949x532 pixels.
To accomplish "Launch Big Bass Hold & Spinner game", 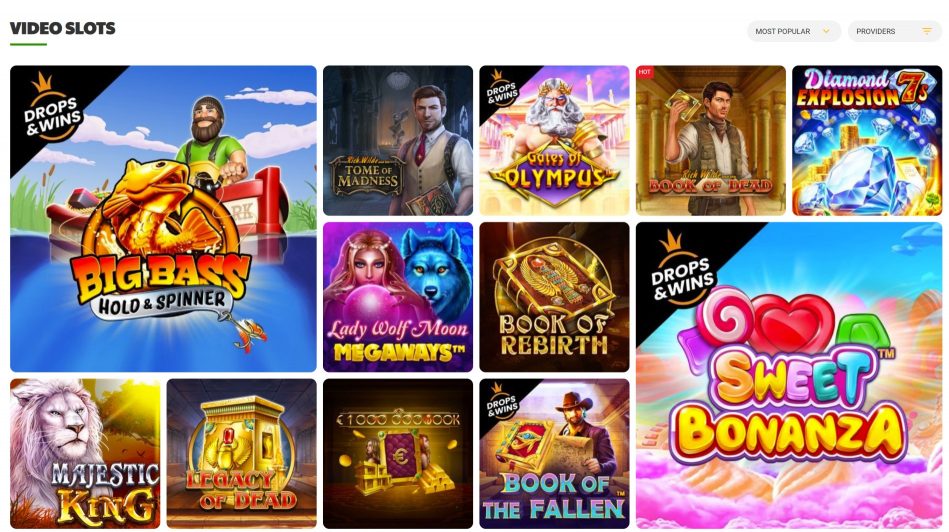I will pyautogui.click(x=163, y=218).
